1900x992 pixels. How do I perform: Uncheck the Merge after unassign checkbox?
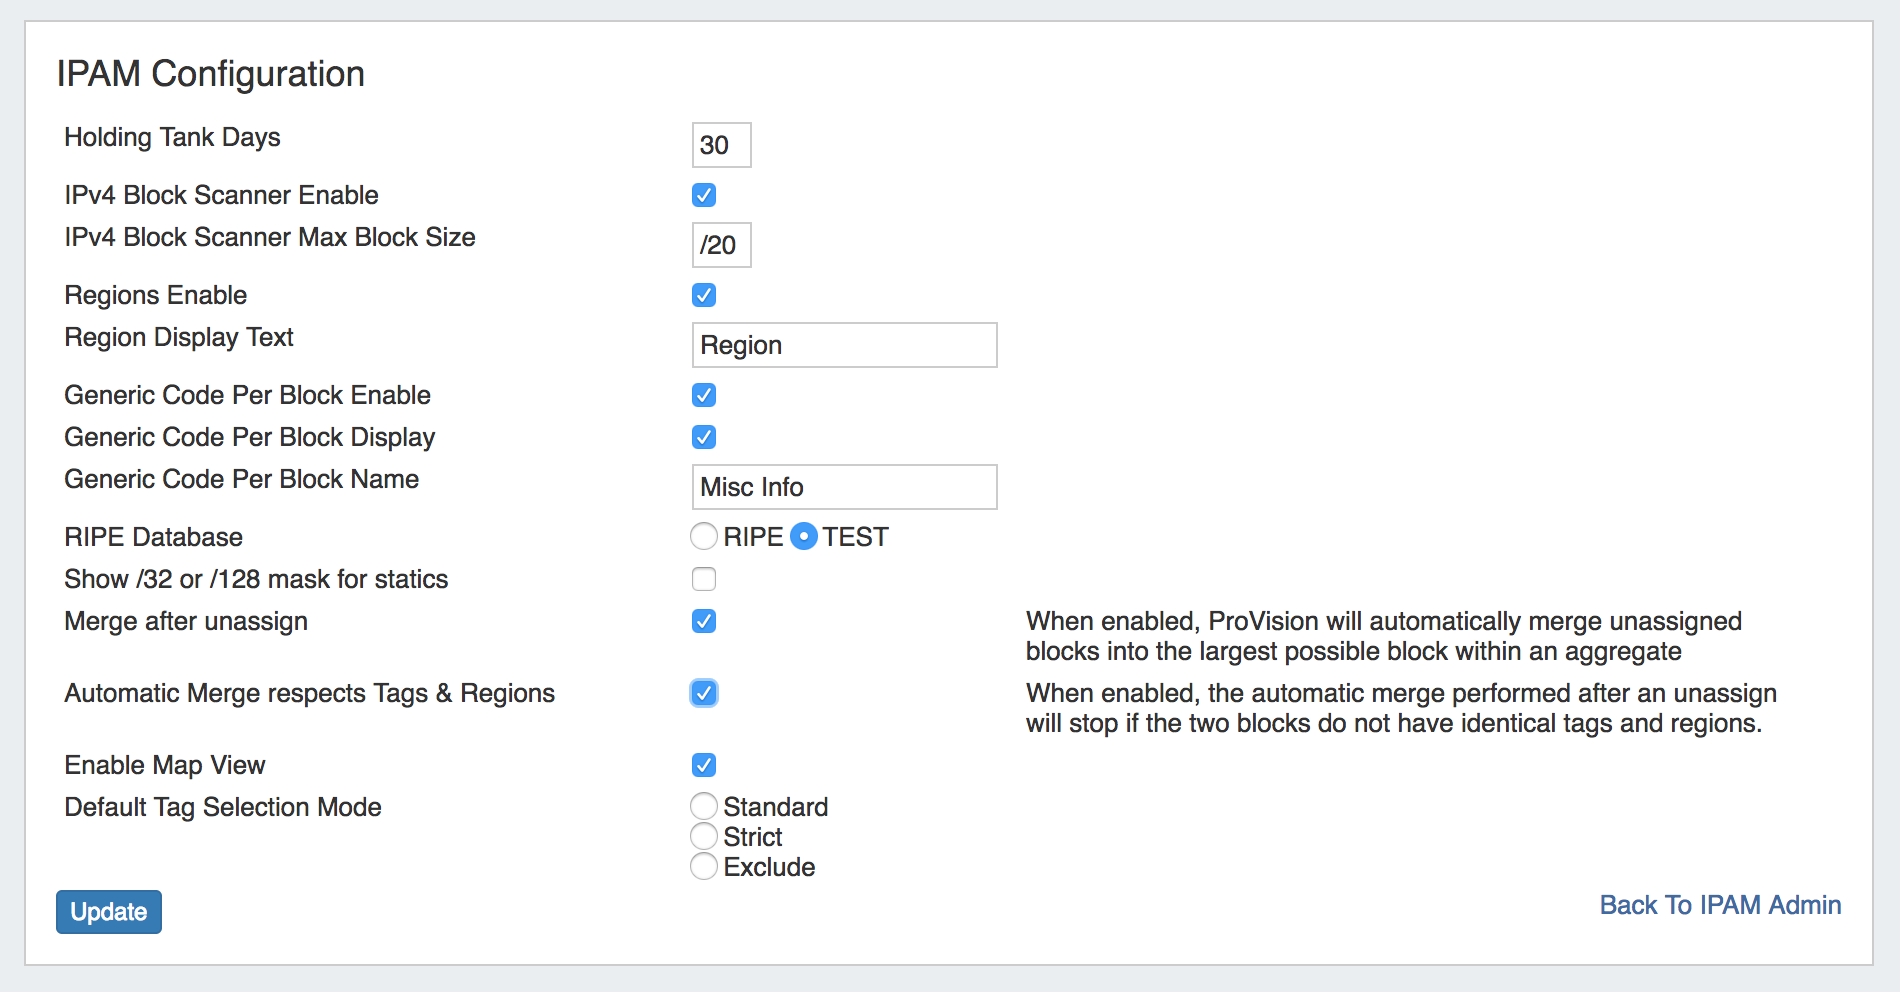click(704, 621)
